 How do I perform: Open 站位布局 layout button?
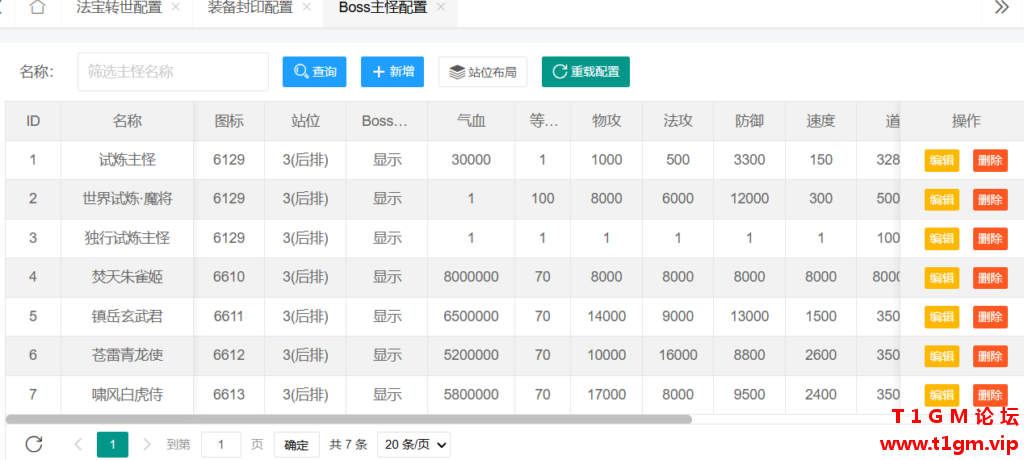click(x=483, y=72)
